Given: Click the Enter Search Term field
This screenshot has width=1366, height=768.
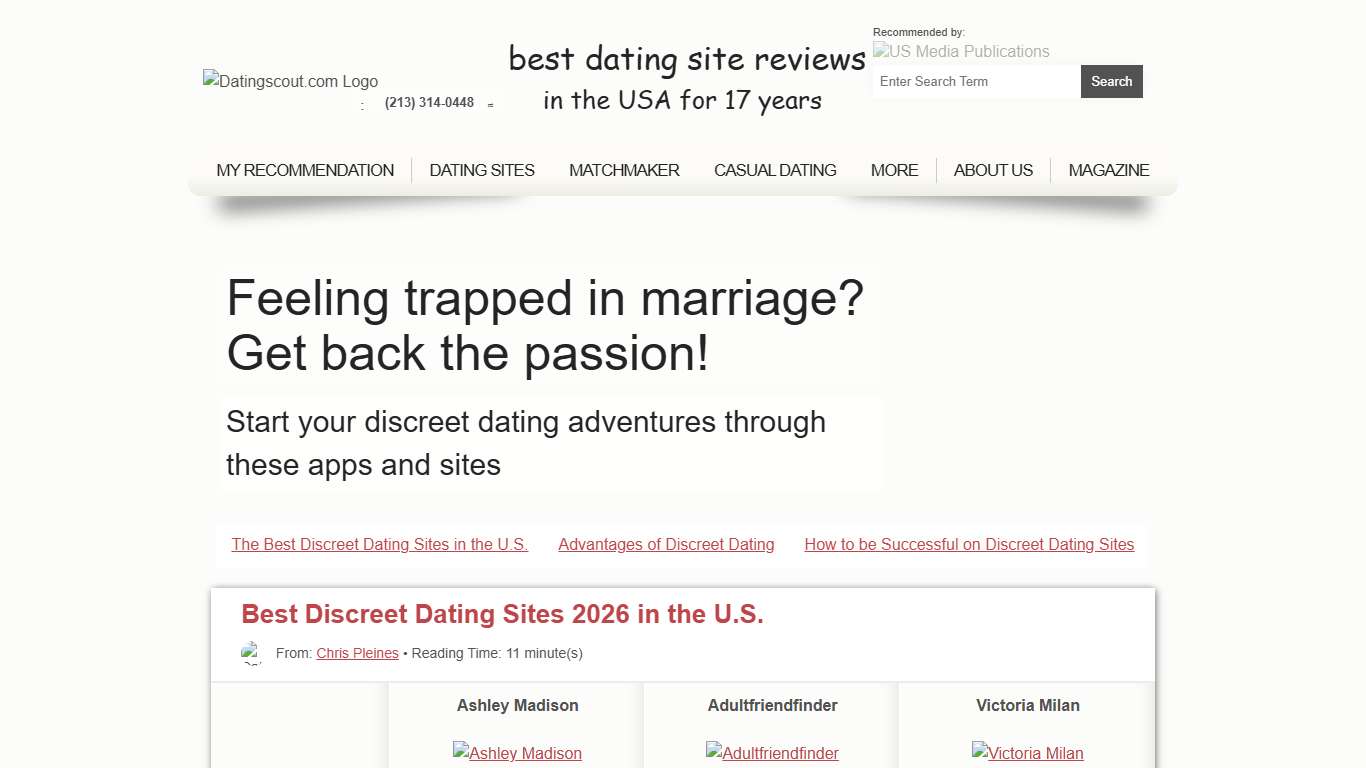Looking at the screenshot, I should point(976,81).
